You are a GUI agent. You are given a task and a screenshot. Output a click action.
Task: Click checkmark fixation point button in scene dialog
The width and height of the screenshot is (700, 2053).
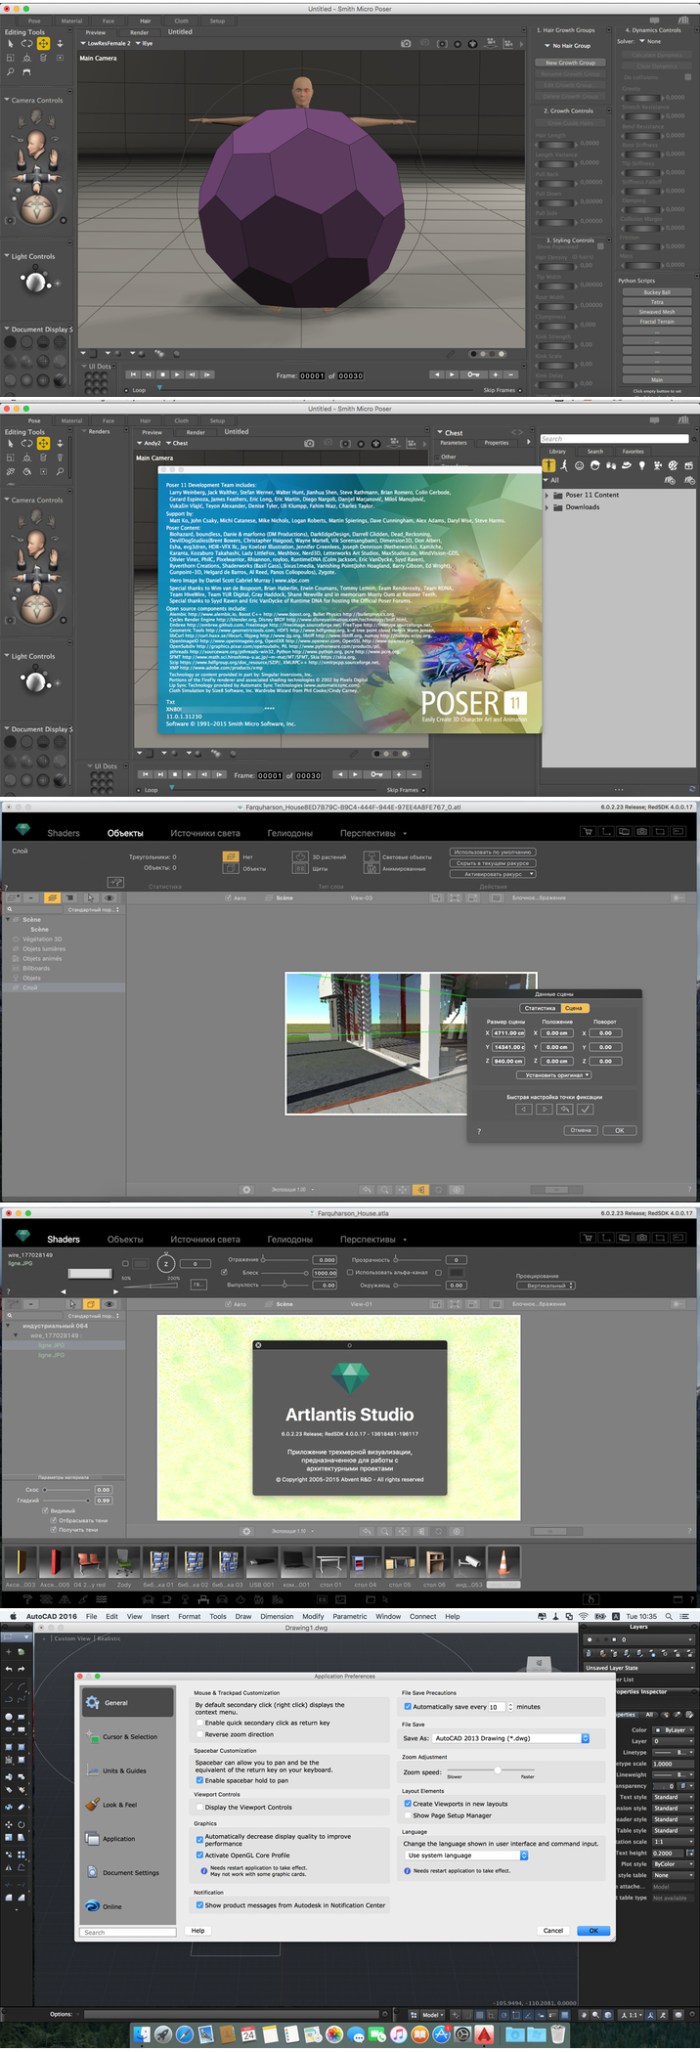(586, 1109)
